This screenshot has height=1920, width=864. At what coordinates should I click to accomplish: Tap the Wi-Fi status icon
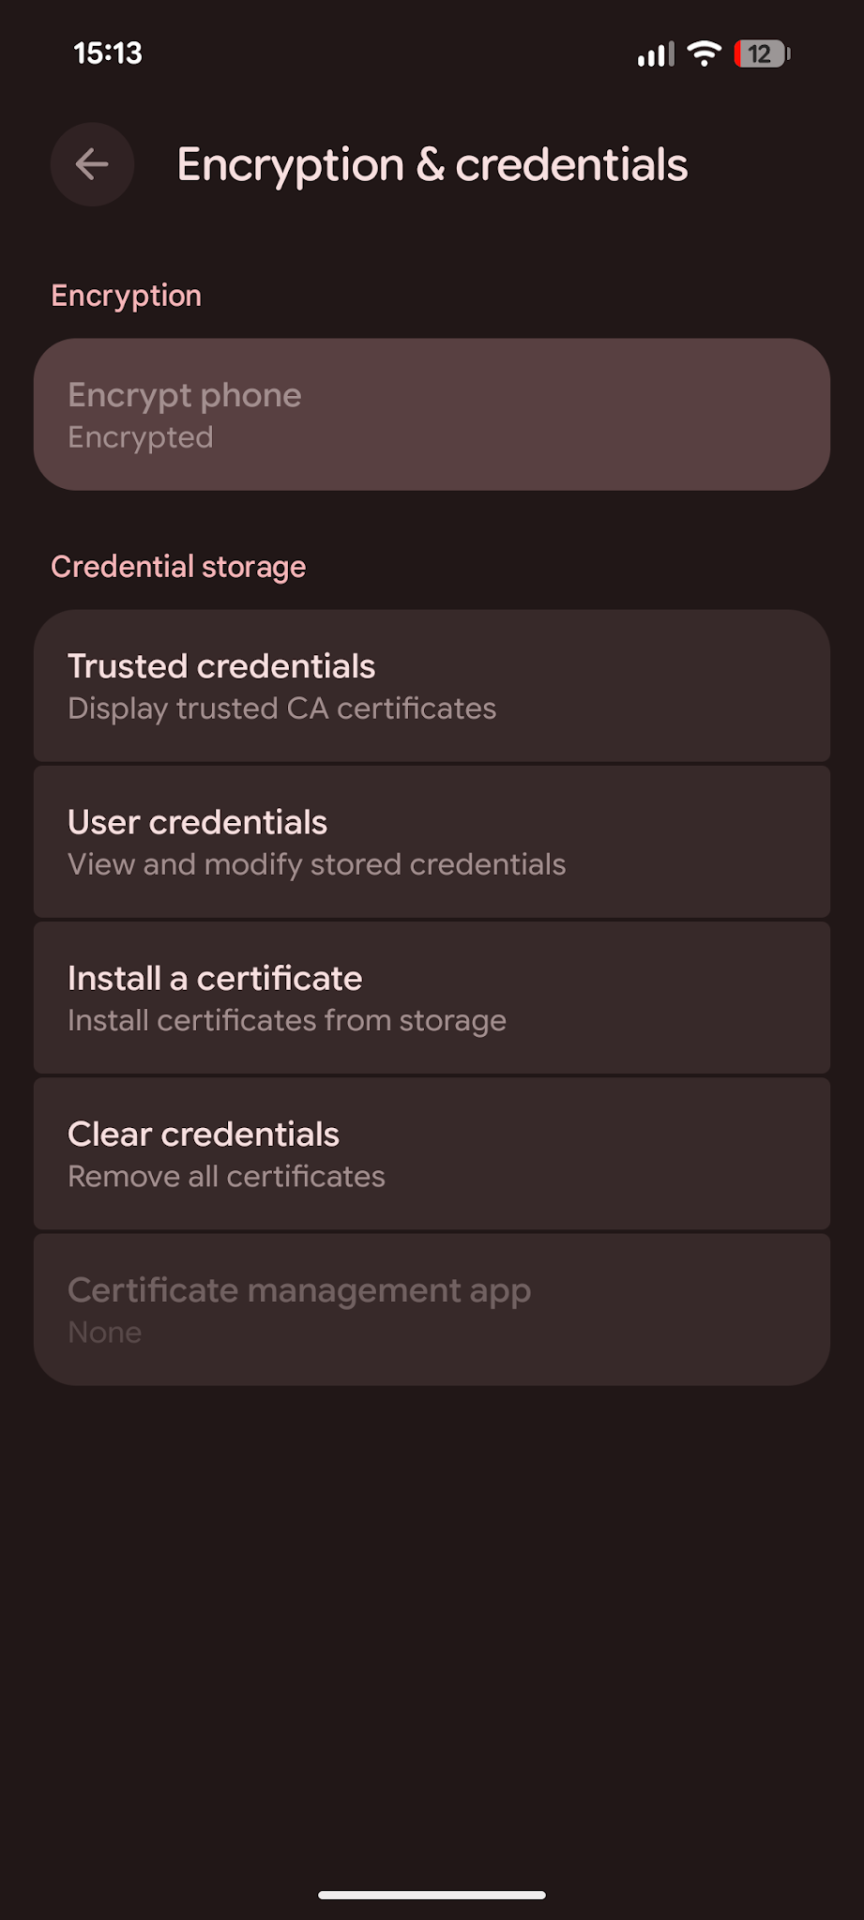pos(705,54)
